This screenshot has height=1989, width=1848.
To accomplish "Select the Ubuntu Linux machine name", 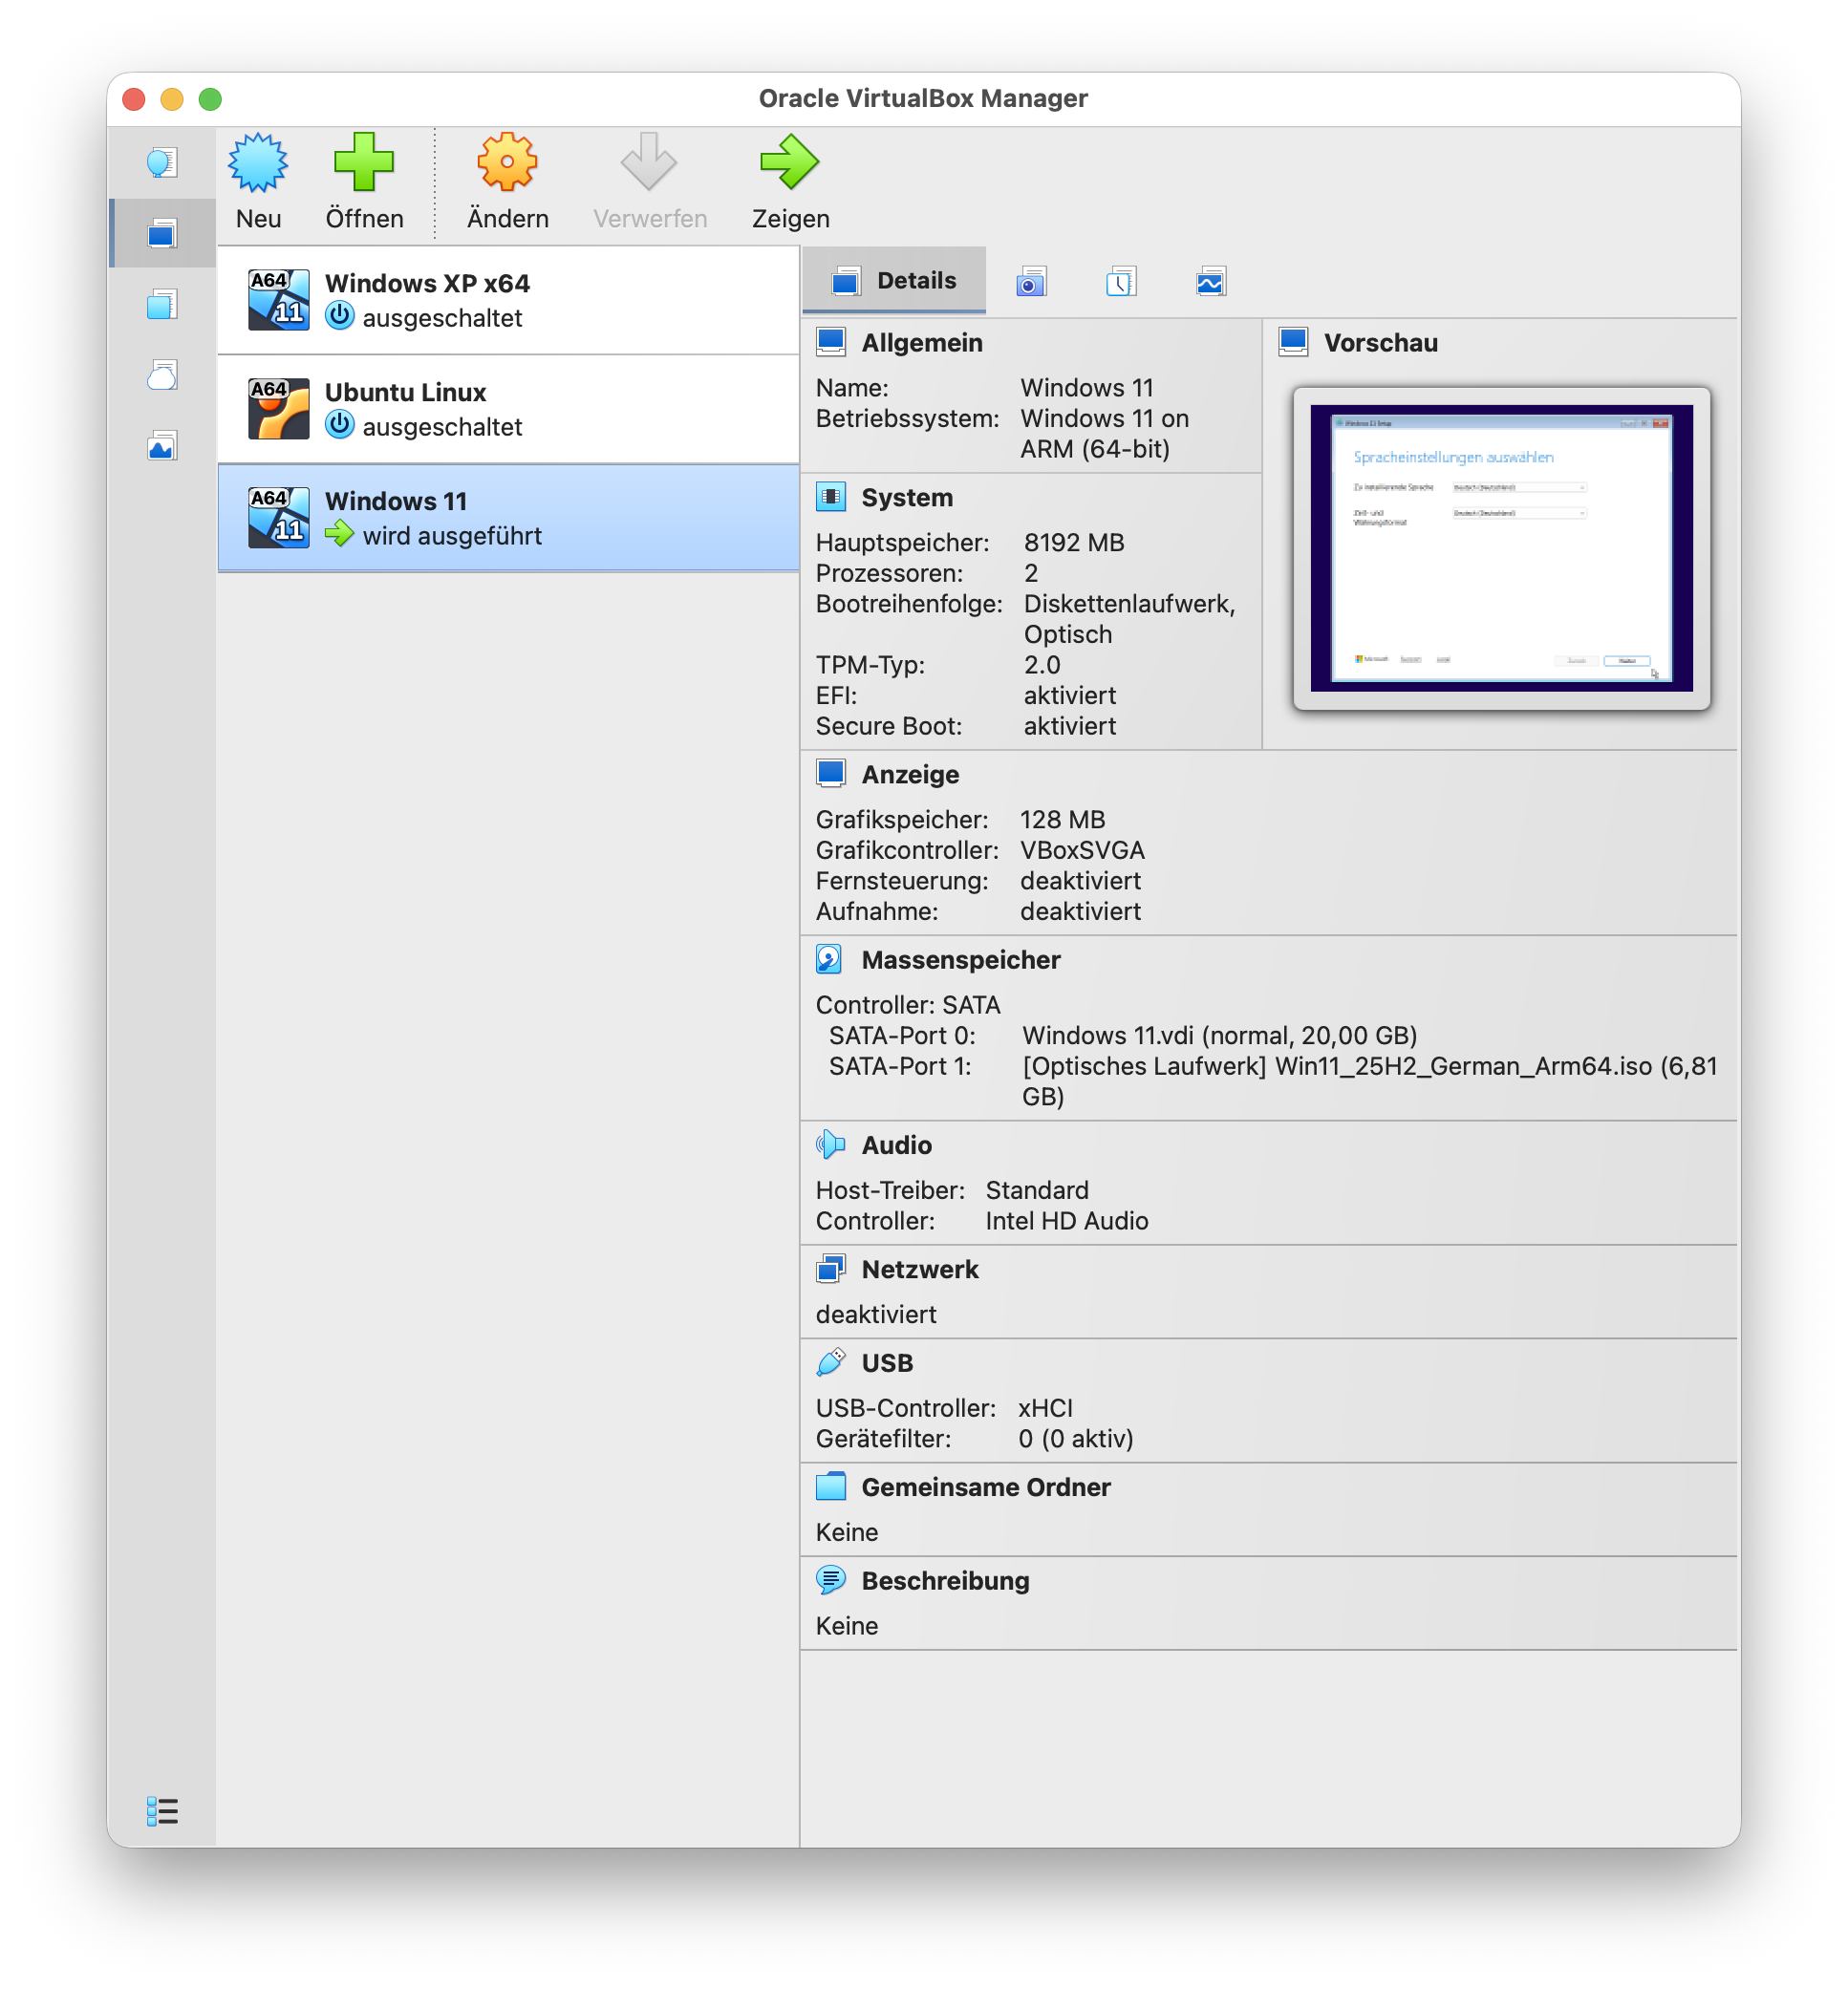I will point(405,392).
